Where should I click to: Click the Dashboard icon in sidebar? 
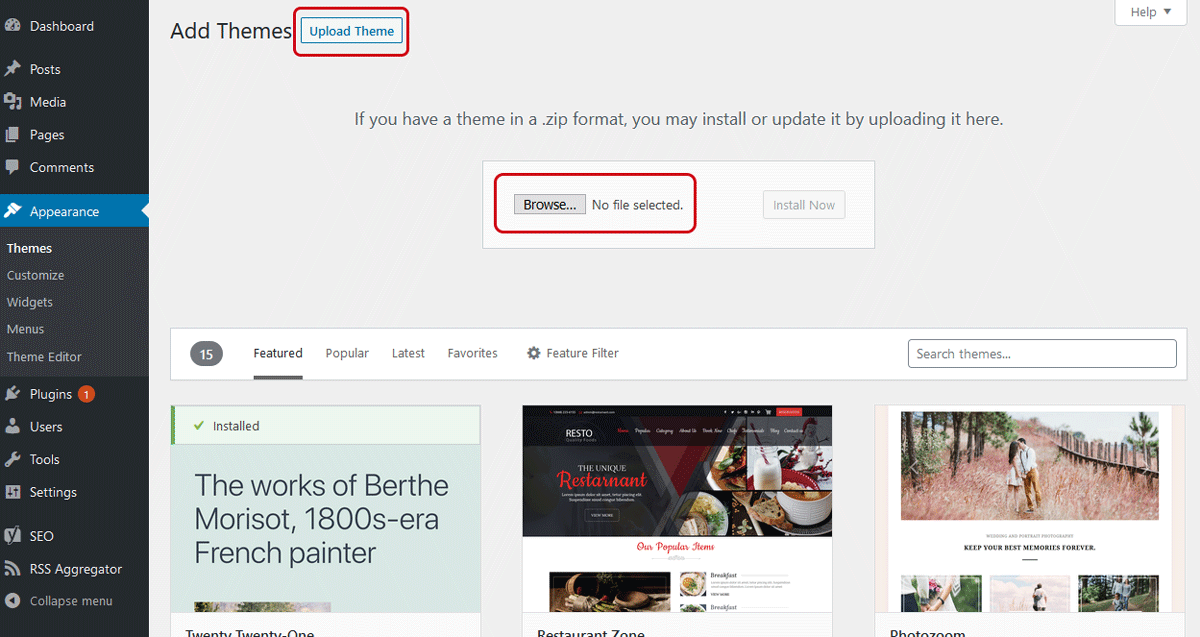pos(13,26)
